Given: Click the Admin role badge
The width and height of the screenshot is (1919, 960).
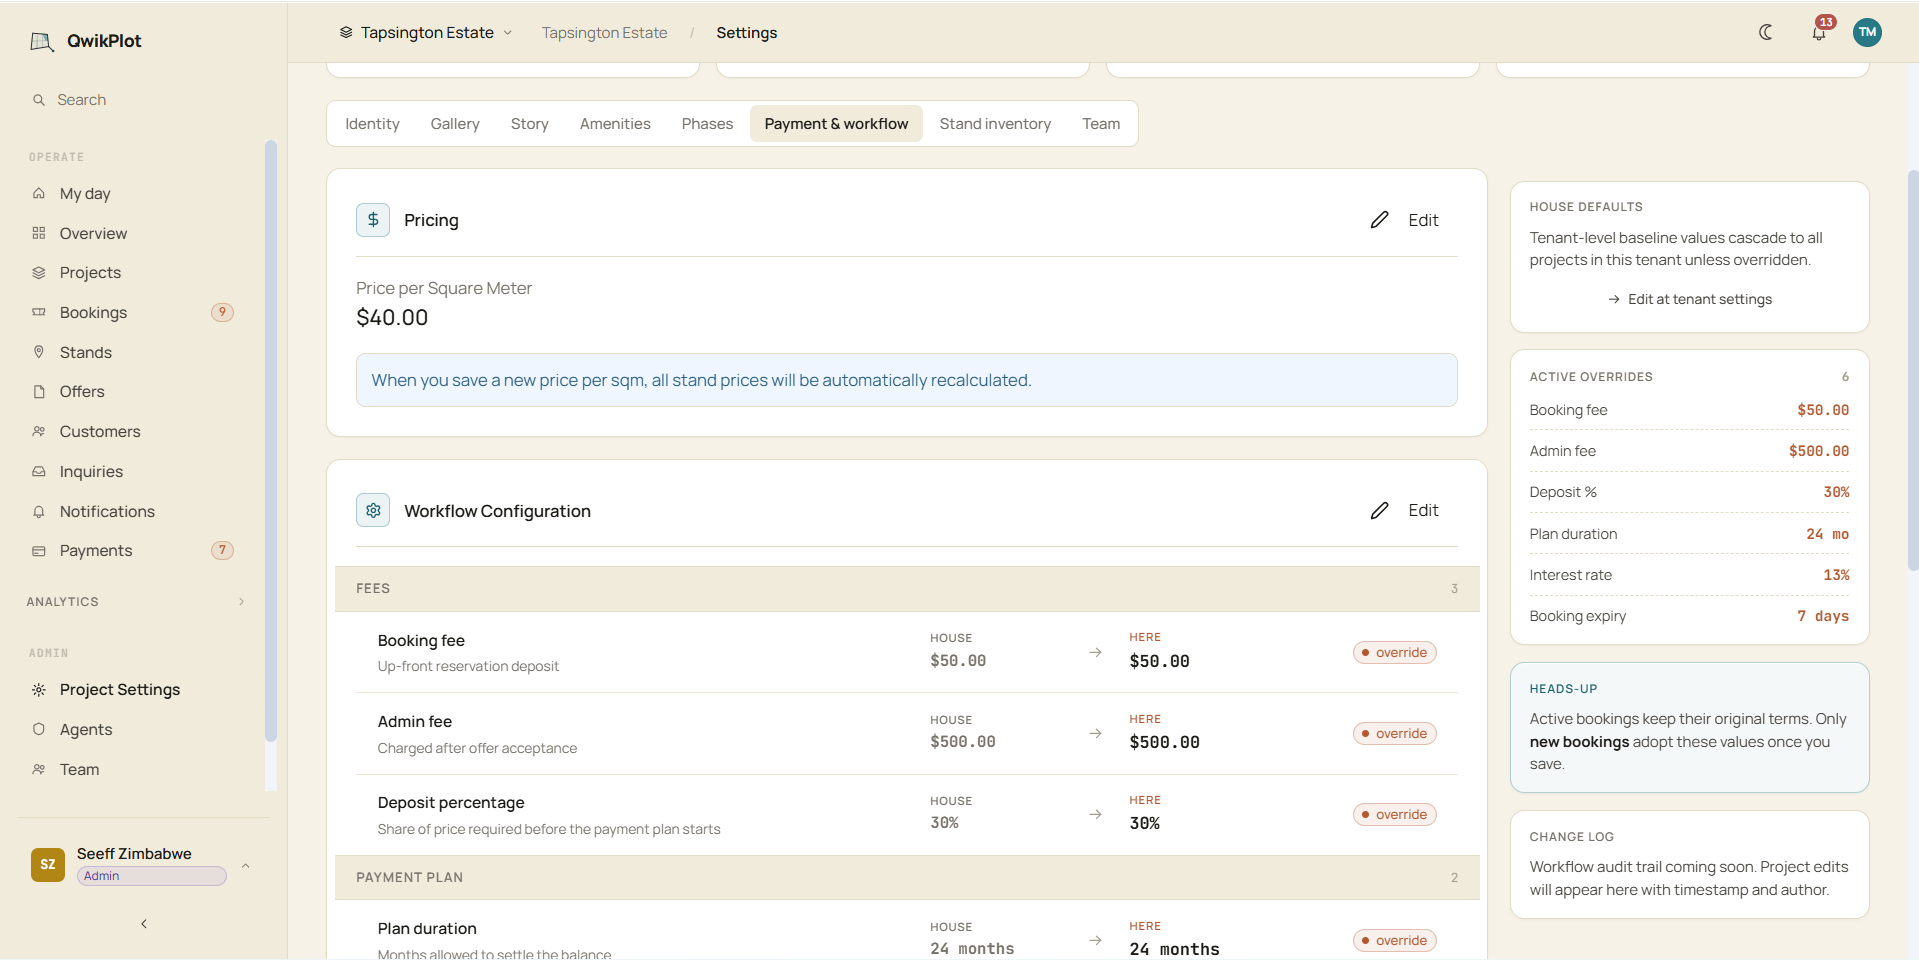Looking at the screenshot, I should [x=152, y=876].
